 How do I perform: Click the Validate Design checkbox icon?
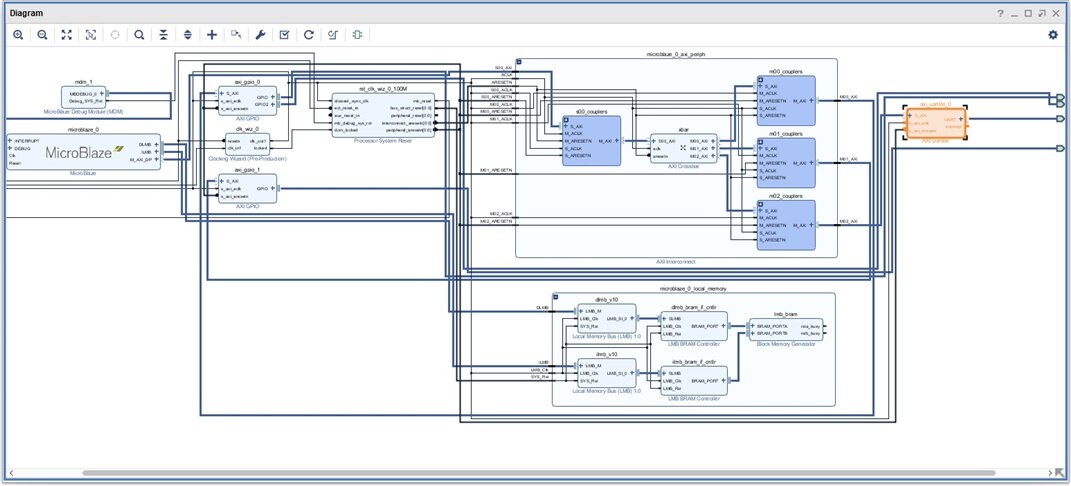[x=284, y=34]
